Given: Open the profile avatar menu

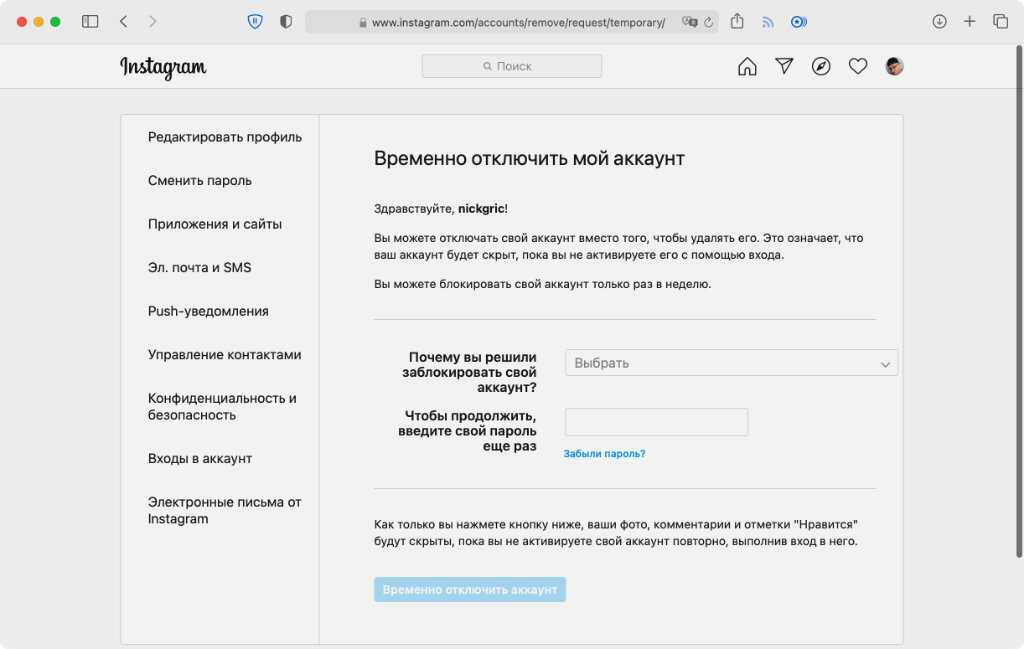Looking at the screenshot, I should pyautogui.click(x=894, y=67).
